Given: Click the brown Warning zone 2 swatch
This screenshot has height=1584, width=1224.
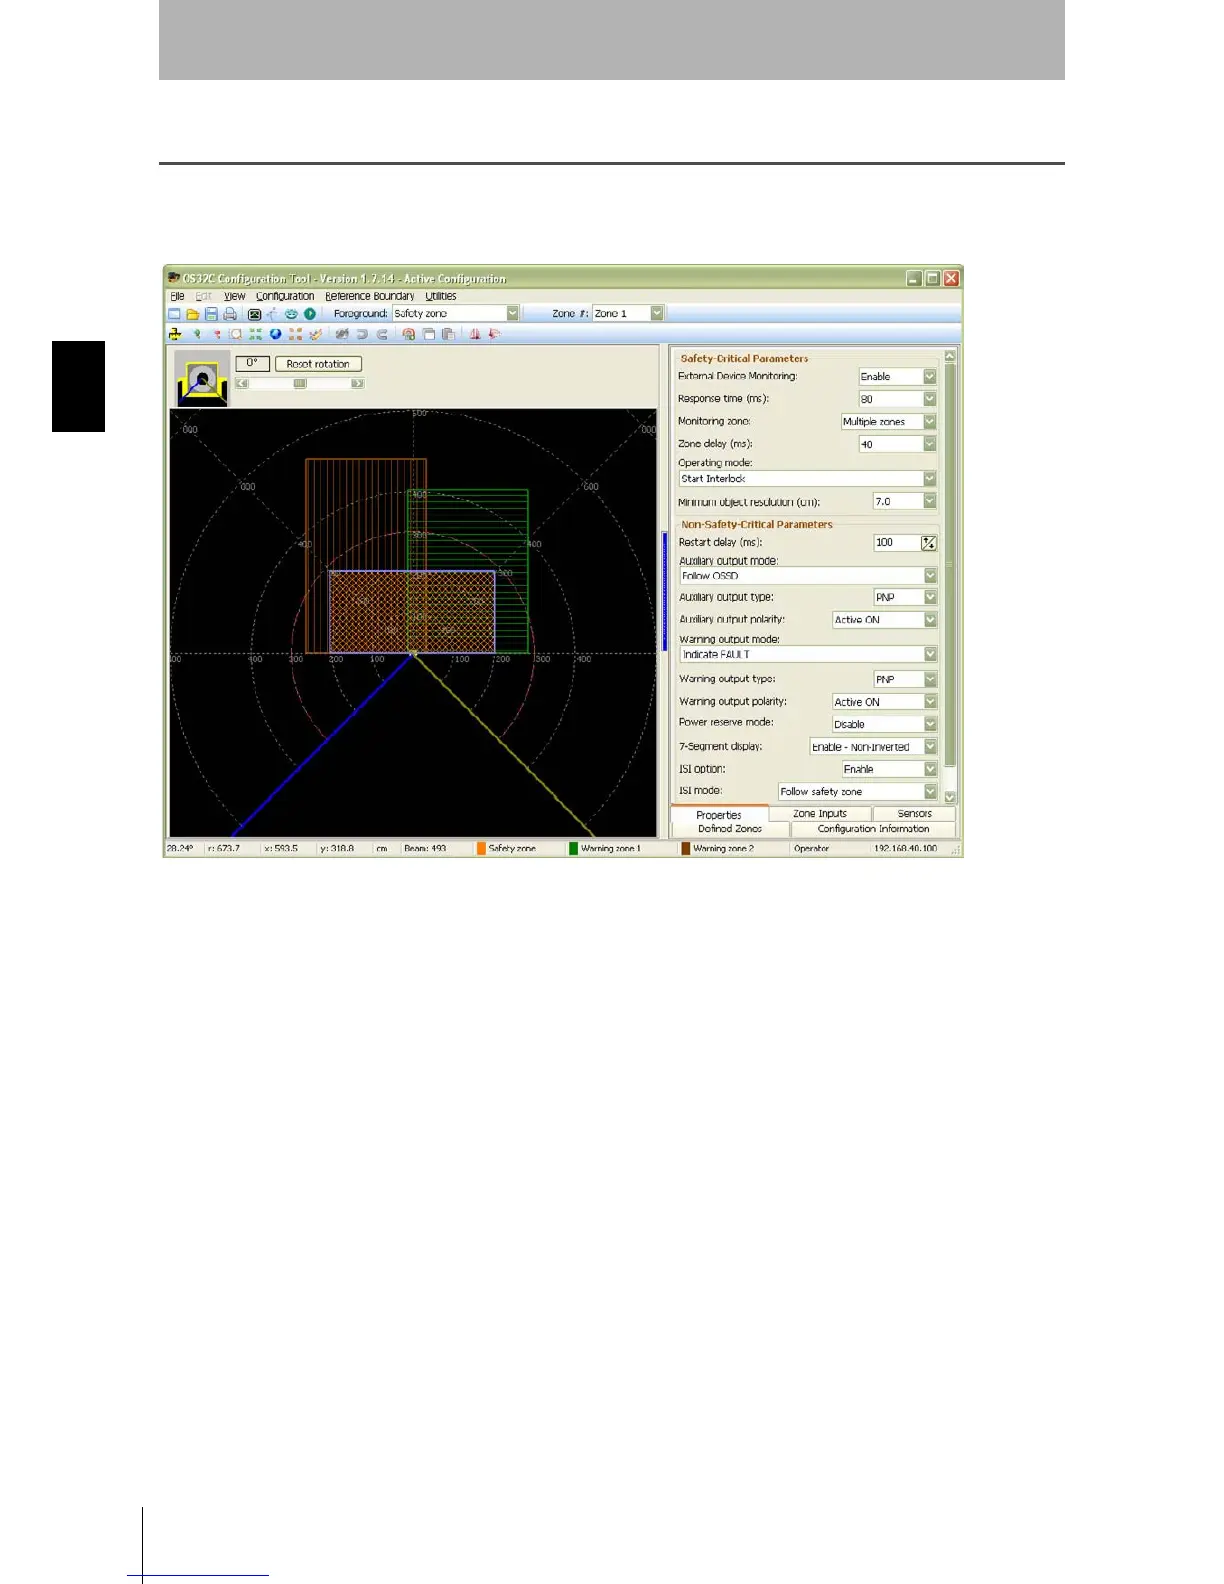Looking at the screenshot, I should pos(685,848).
